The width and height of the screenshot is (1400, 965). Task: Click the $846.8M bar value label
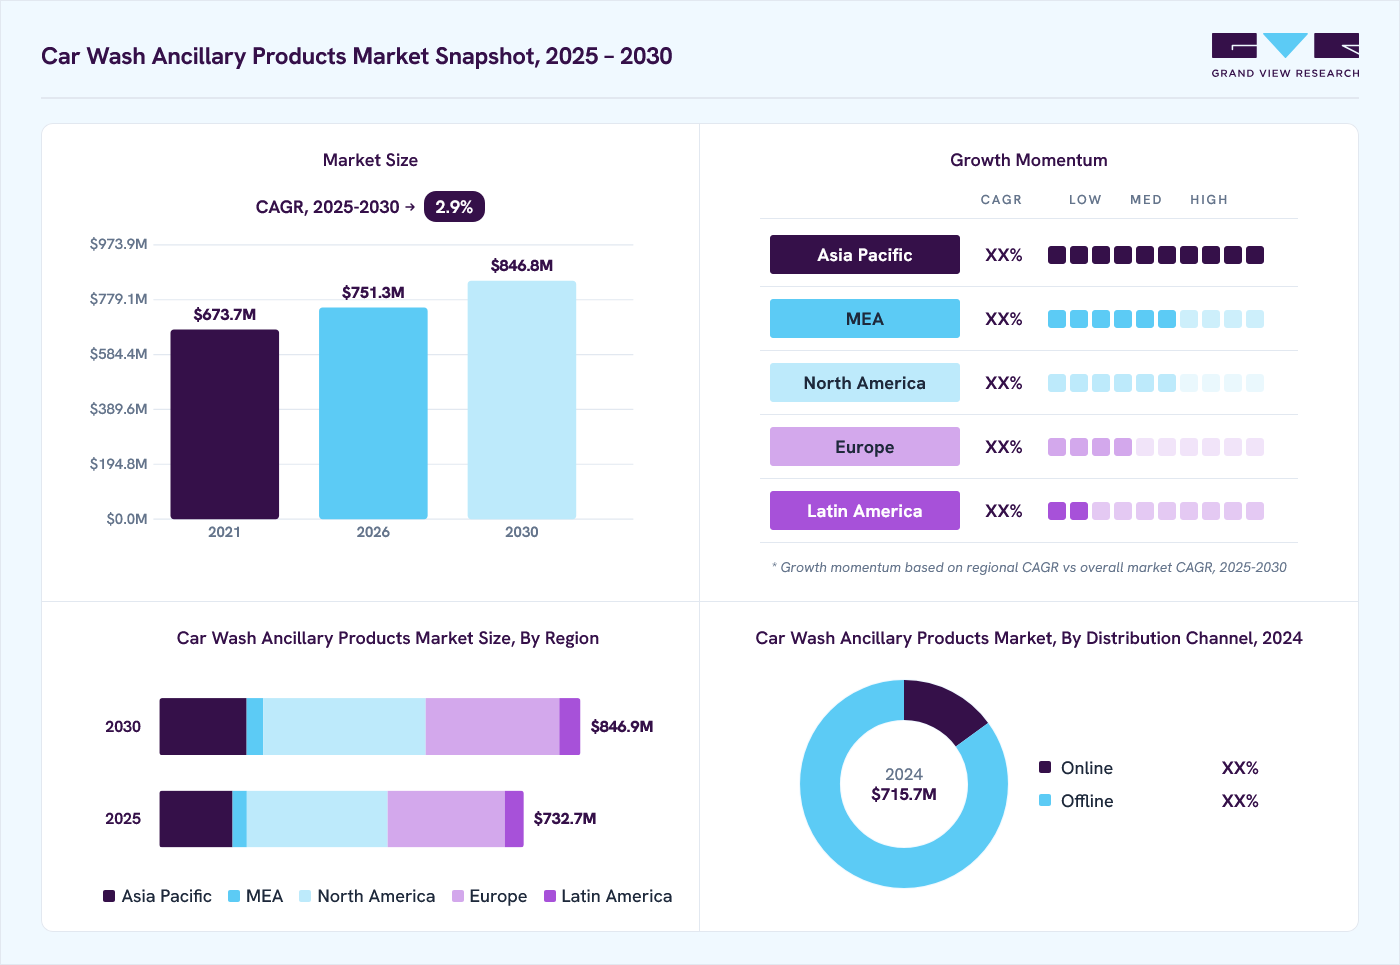522,266
